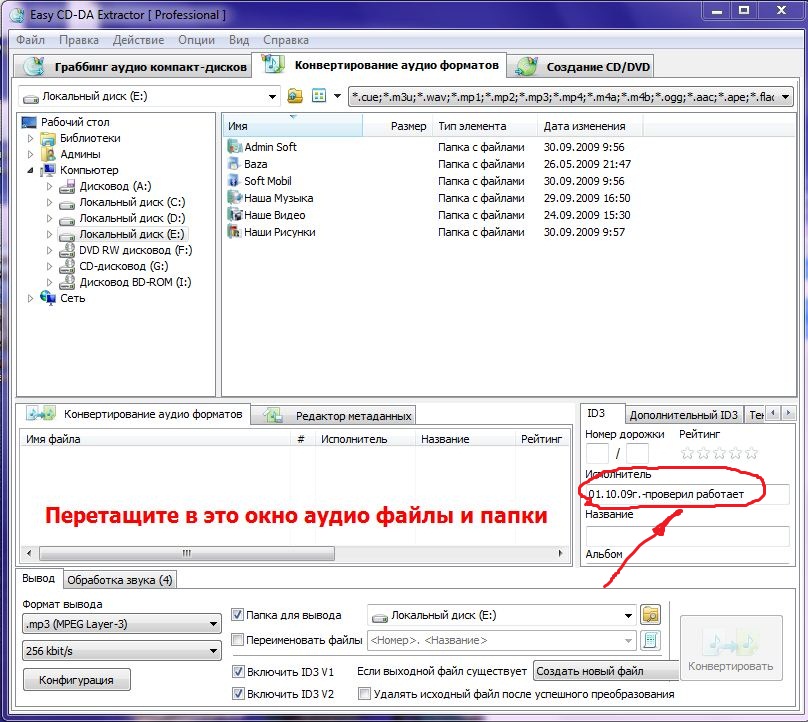This screenshot has width=808, height=722.
Task: Click the first rating star
Action: [687, 453]
